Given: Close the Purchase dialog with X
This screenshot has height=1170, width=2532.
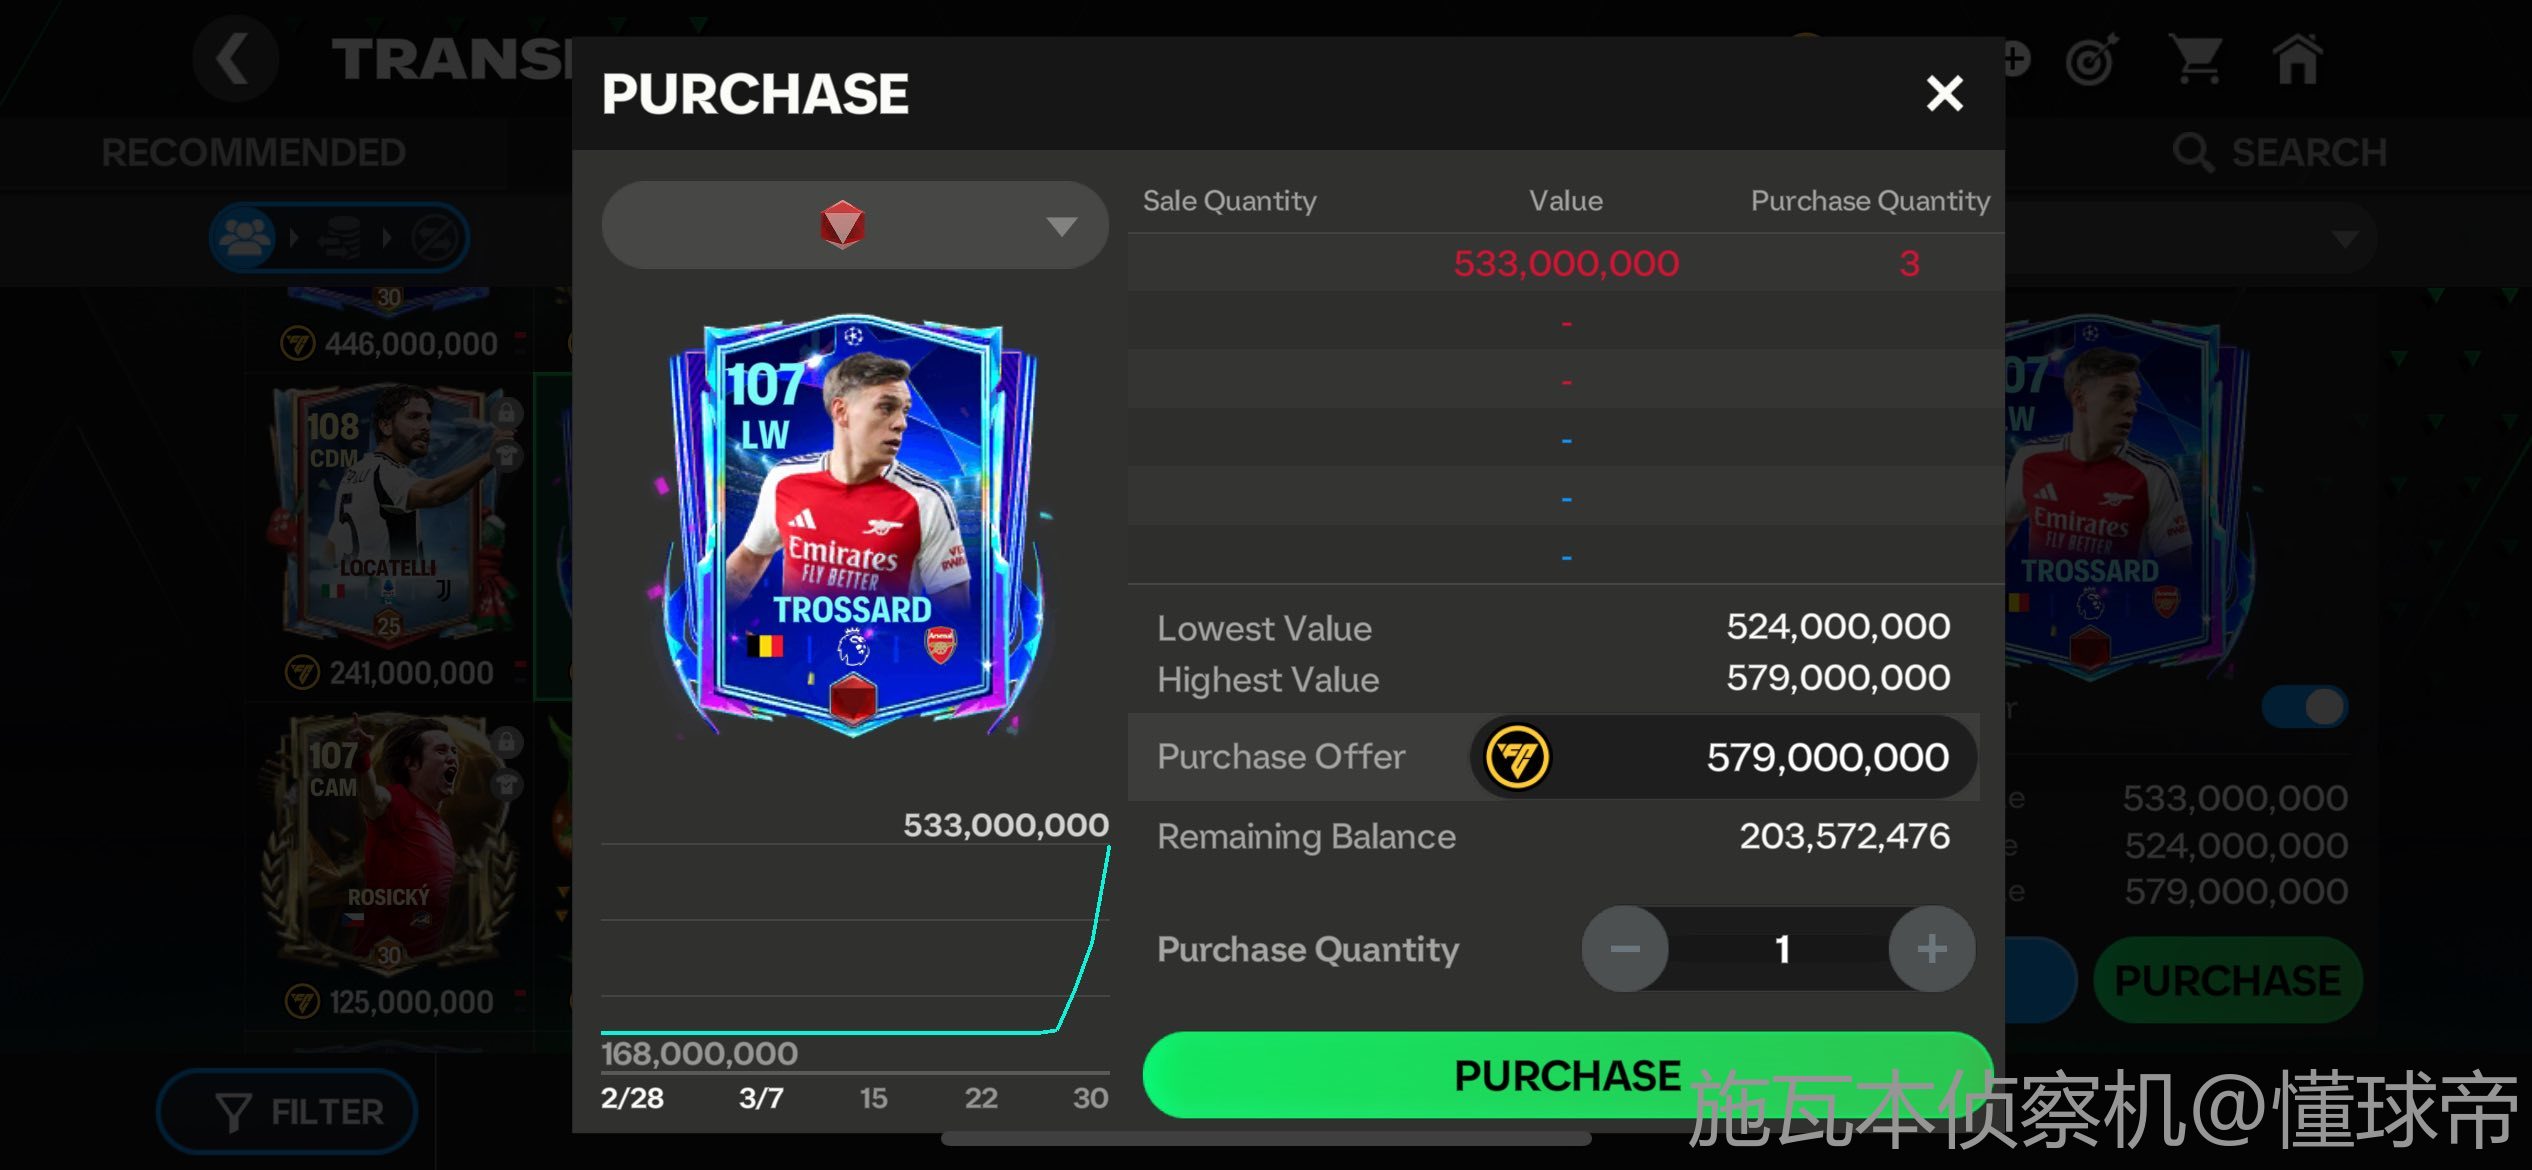Looking at the screenshot, I should 1944,93.
